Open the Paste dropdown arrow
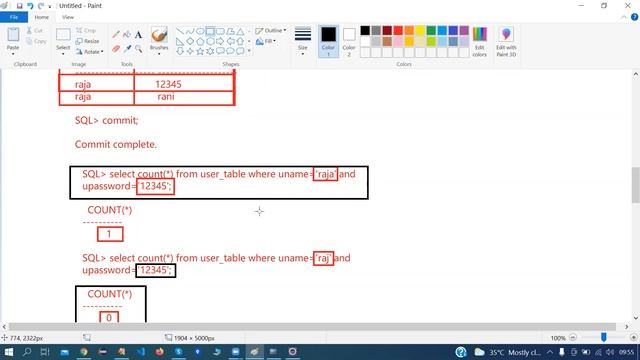Viewport: 640px width, 360px height. click(x=13, y=54)
